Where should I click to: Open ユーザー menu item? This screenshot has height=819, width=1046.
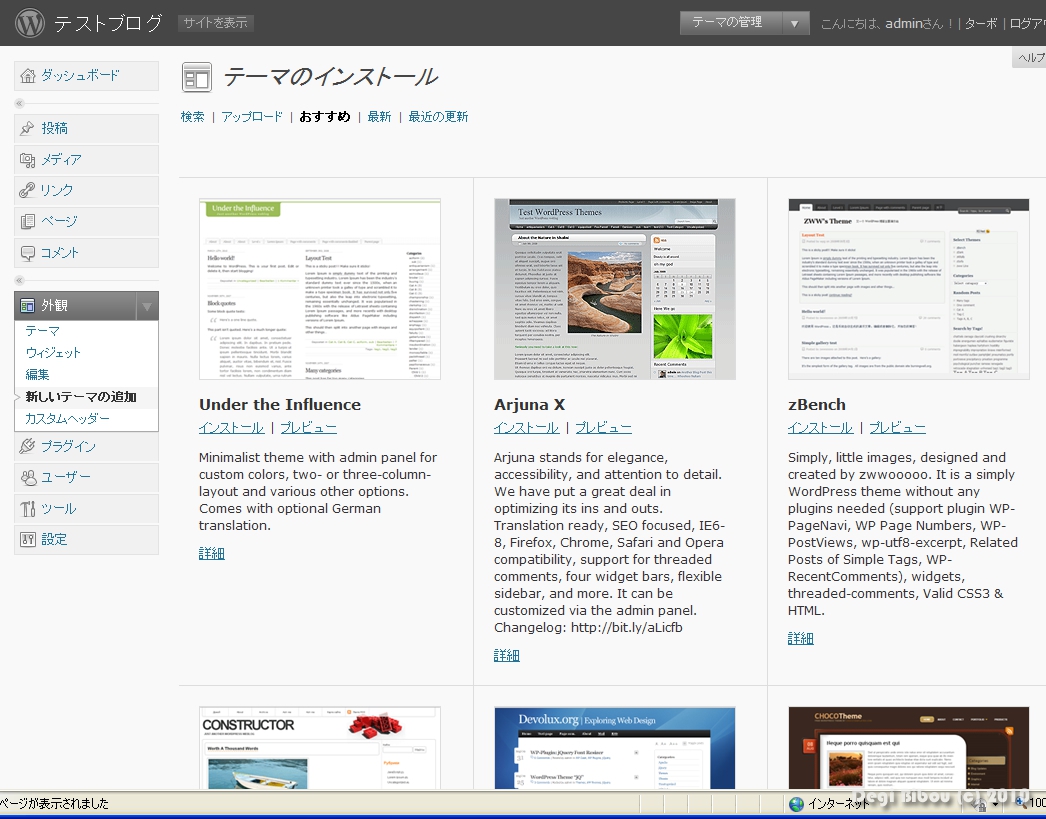(86, 477)
